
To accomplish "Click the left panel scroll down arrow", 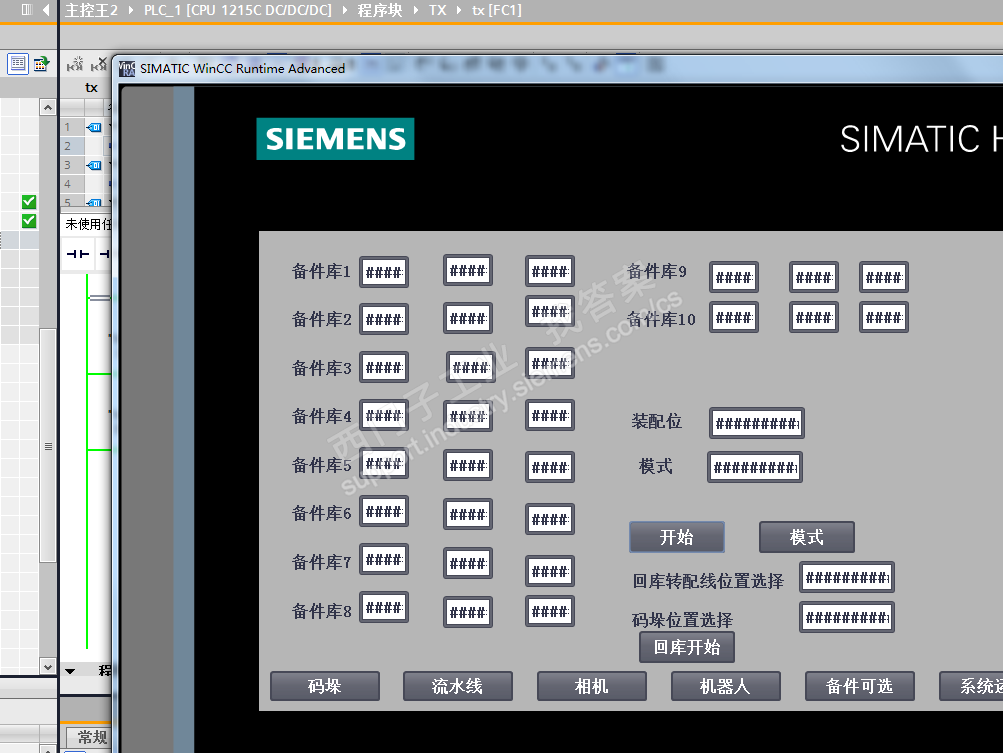I will [x=48, y=667].
